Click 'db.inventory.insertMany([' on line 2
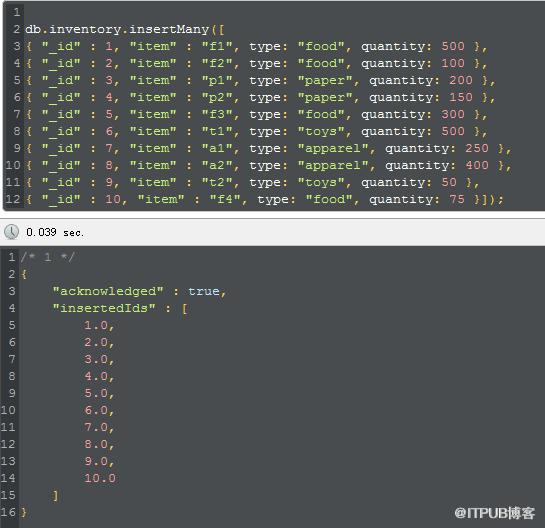The height and width of the screenshot is (528, 545). (125, 30)
